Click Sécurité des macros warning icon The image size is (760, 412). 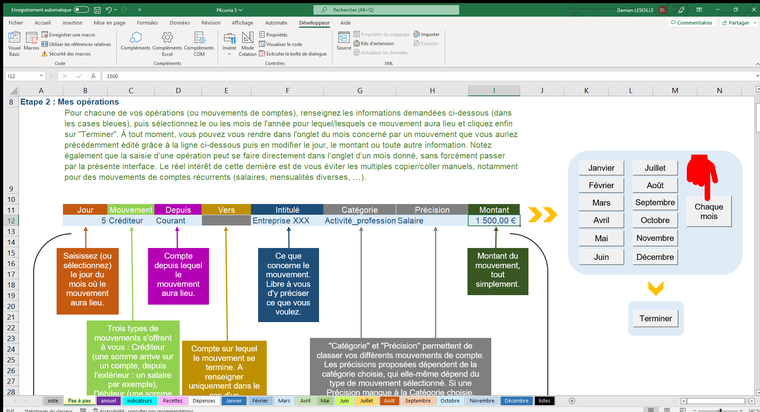tap(47, 52)
